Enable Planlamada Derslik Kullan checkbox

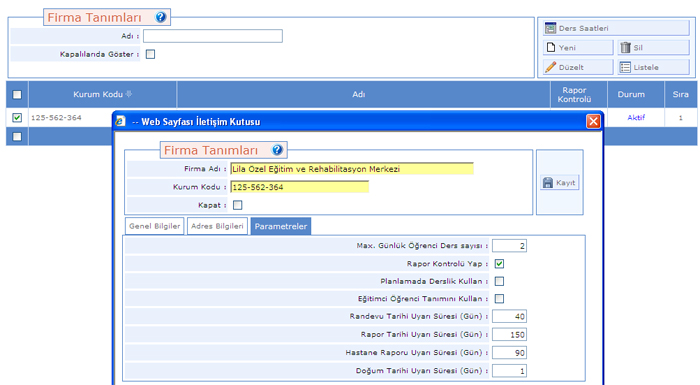[x=499, y=281]
